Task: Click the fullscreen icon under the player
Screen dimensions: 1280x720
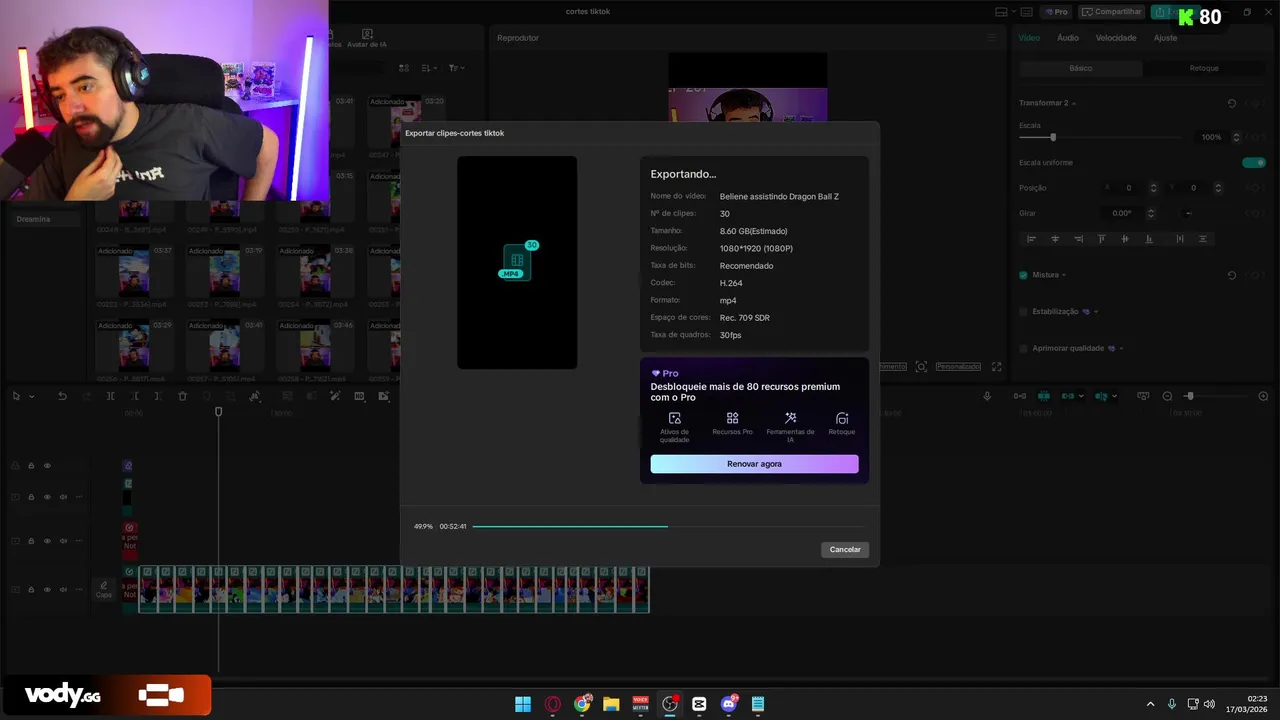Action: point(996,367)
